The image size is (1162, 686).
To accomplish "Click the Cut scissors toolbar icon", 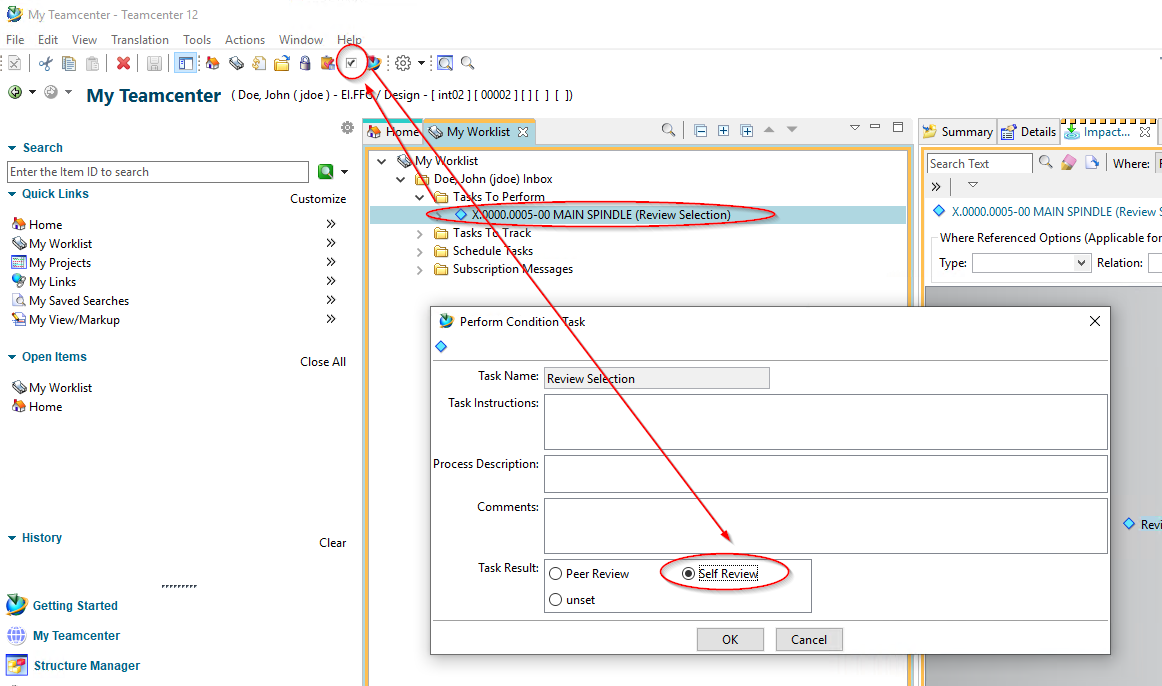I will click(45, 63).
